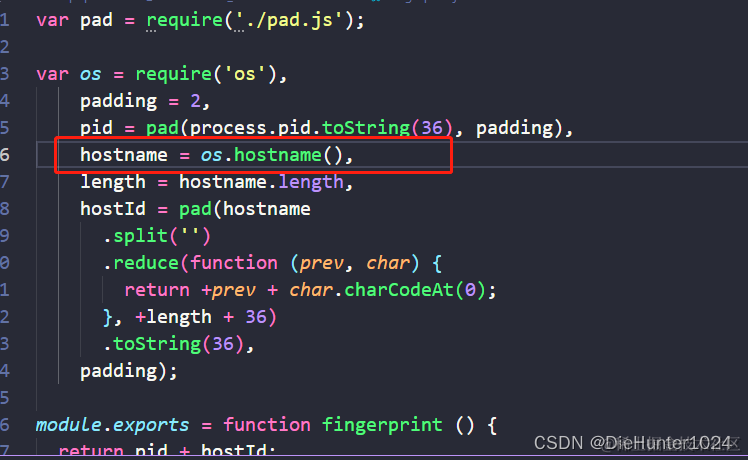This screenshot has width=748, height=460.
Task: Click the 'fingerprint' function name
Action: [x=382, y=425]
